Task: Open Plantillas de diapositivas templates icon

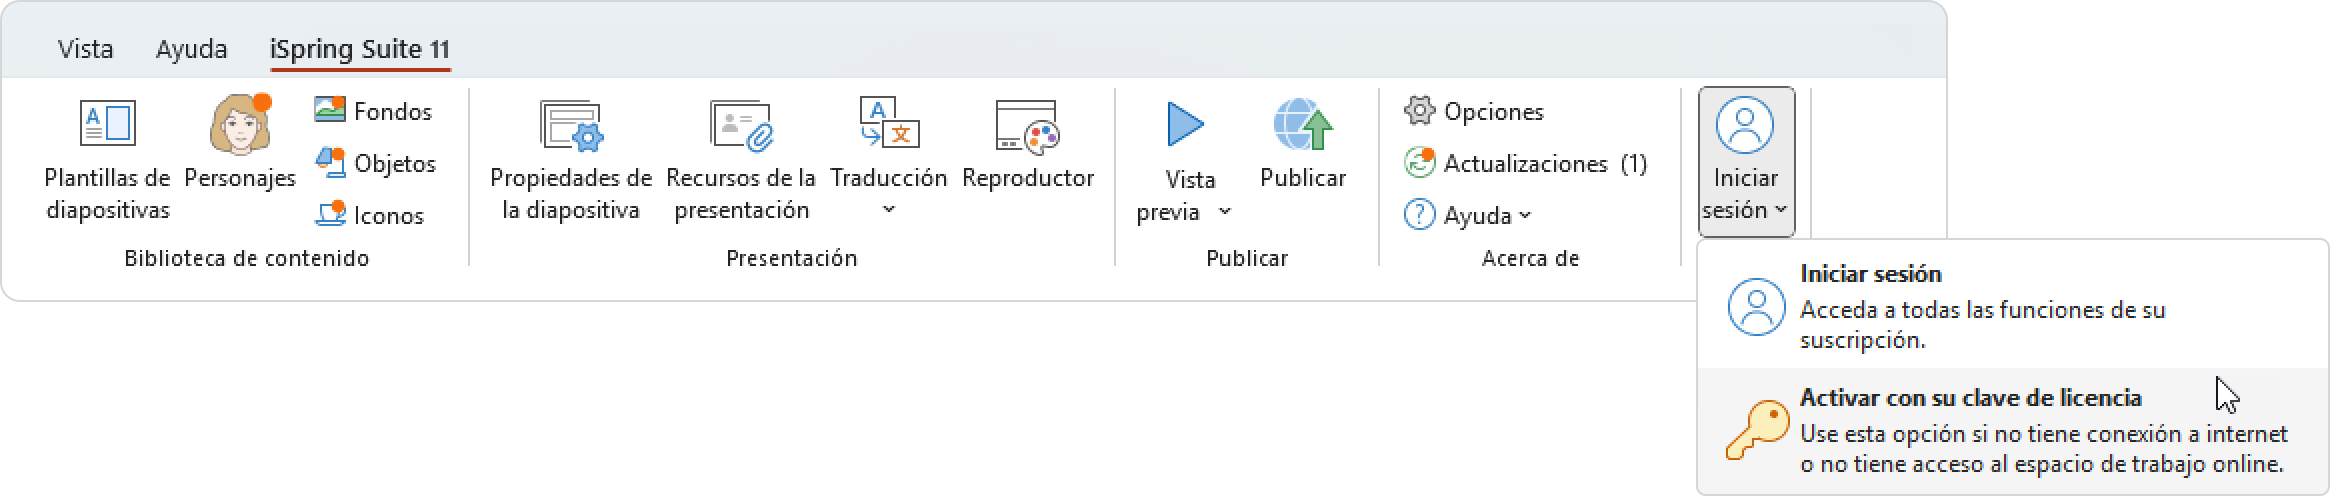Action: point(107,125)
